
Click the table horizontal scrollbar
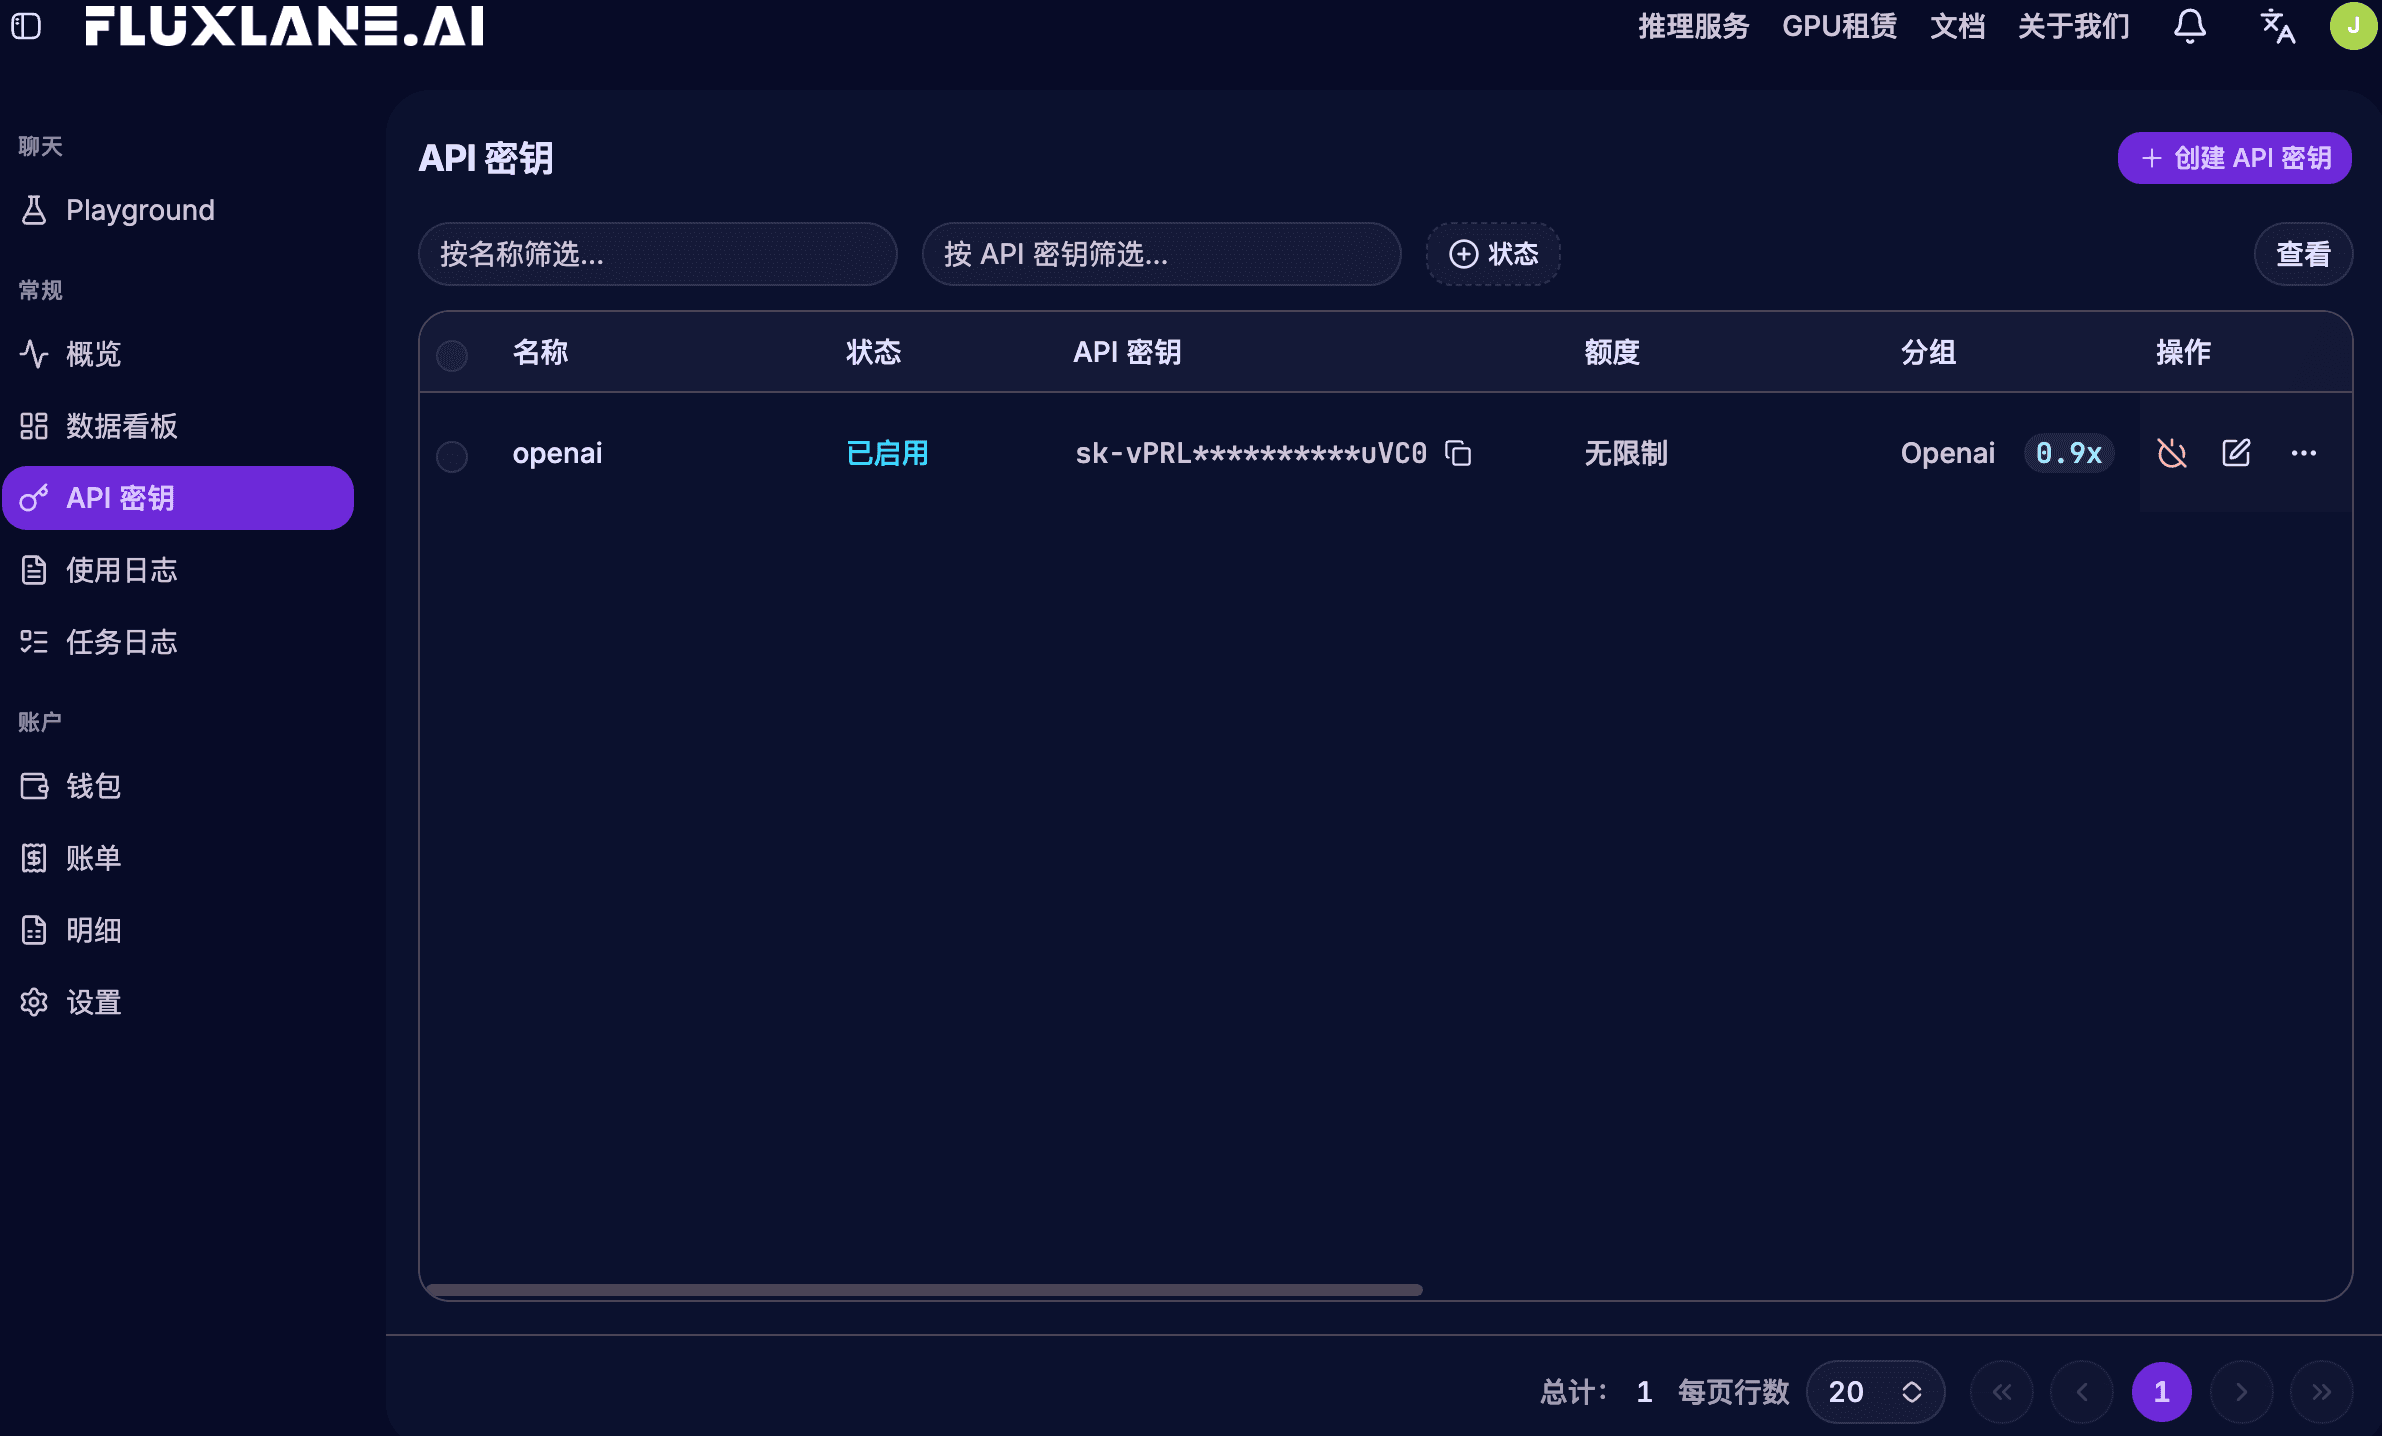(x=924, y=1290)
